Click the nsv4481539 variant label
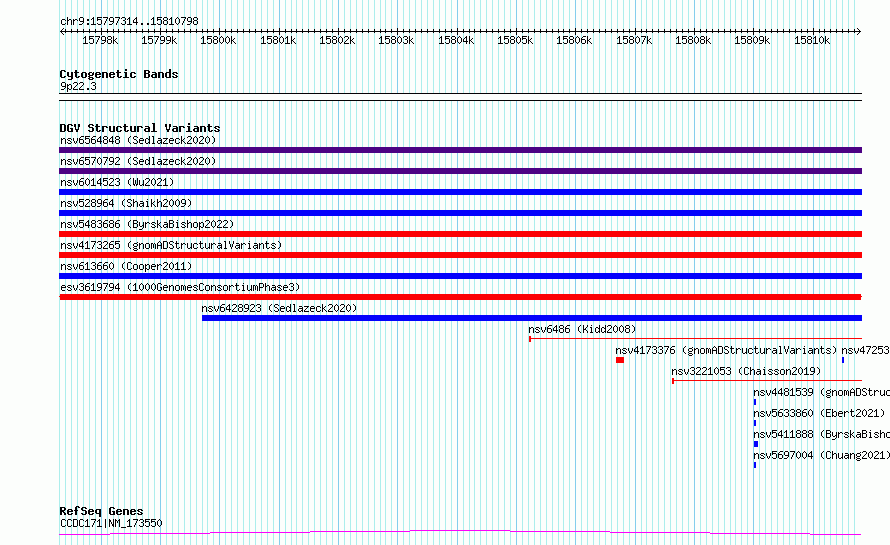This screenshot has height=545, width=890. coord(821,392)
